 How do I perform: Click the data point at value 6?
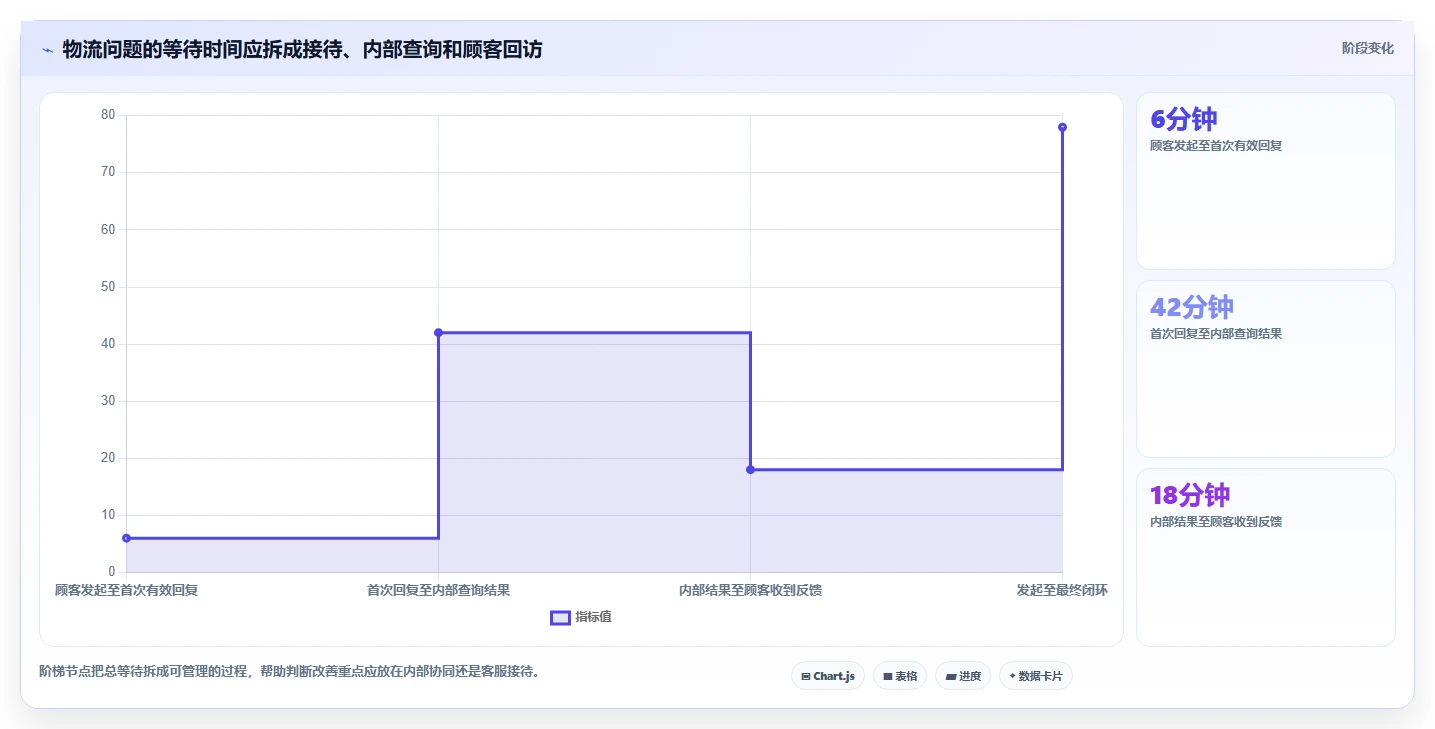point(126,538)
